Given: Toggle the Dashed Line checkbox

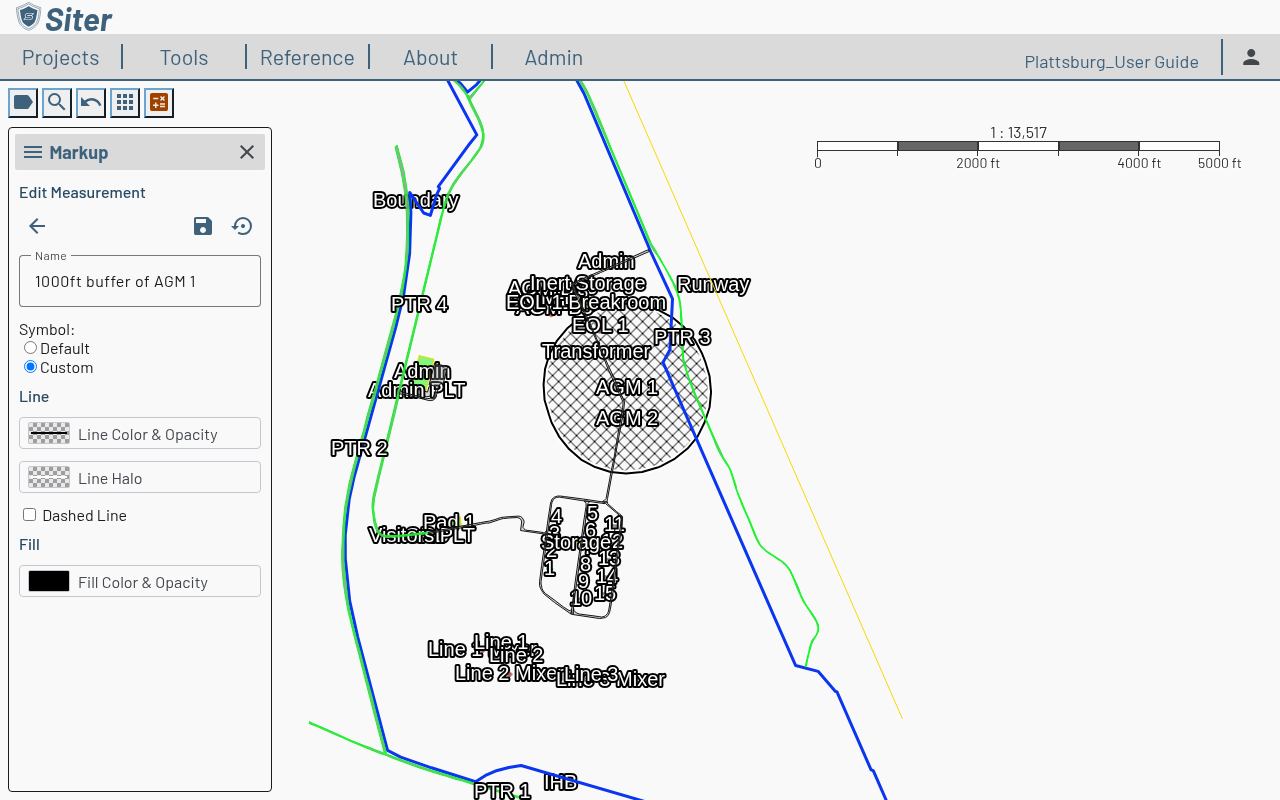Looking at the screenshot, I should click(x=30, y=515).
